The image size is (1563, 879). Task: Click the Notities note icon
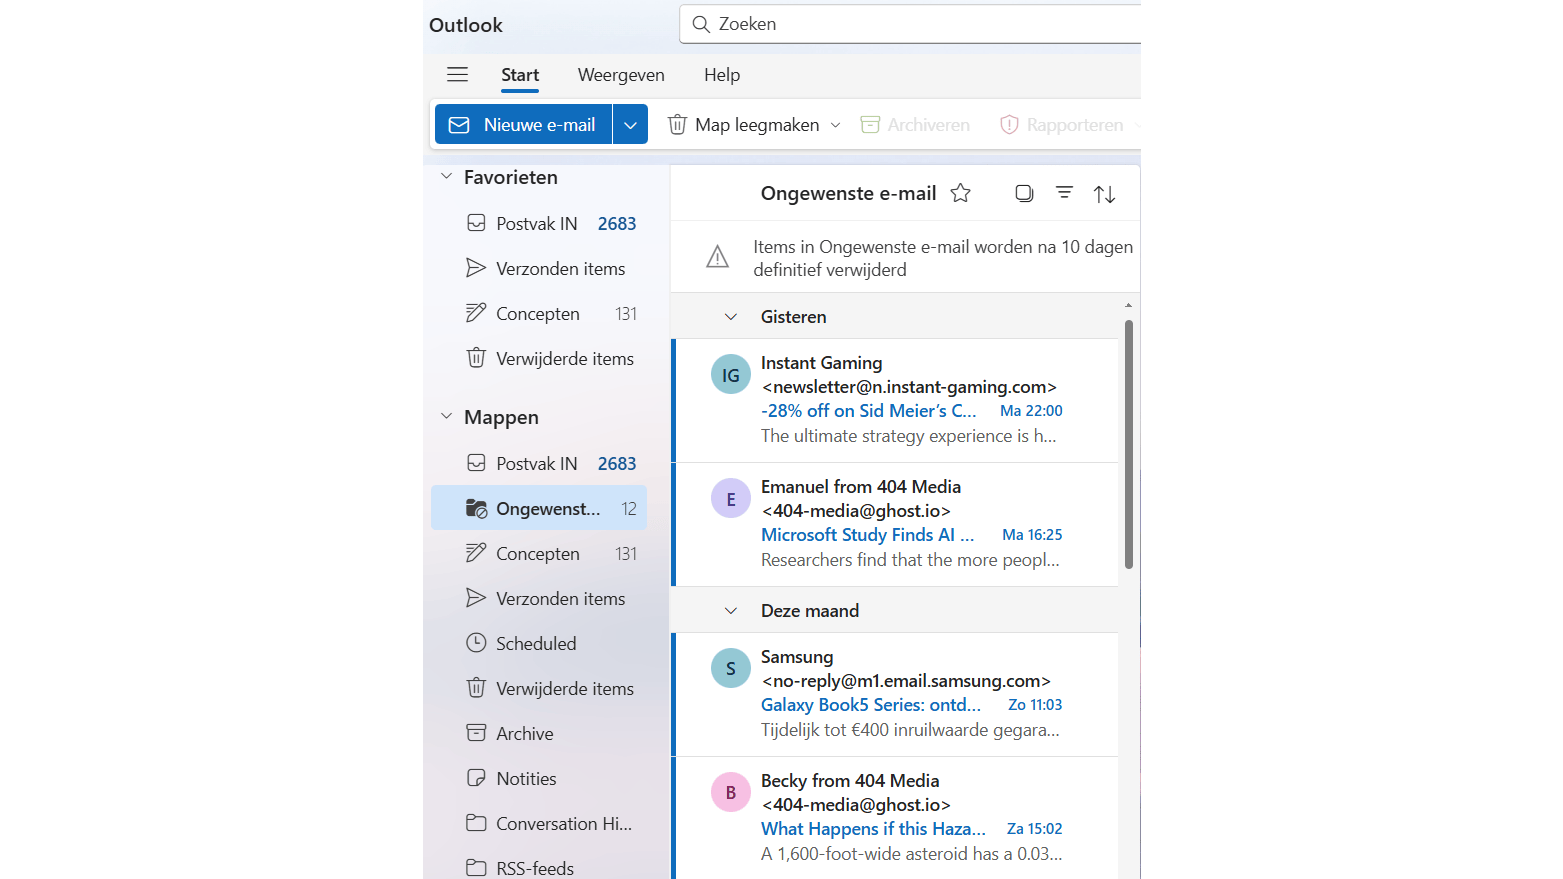476,778
